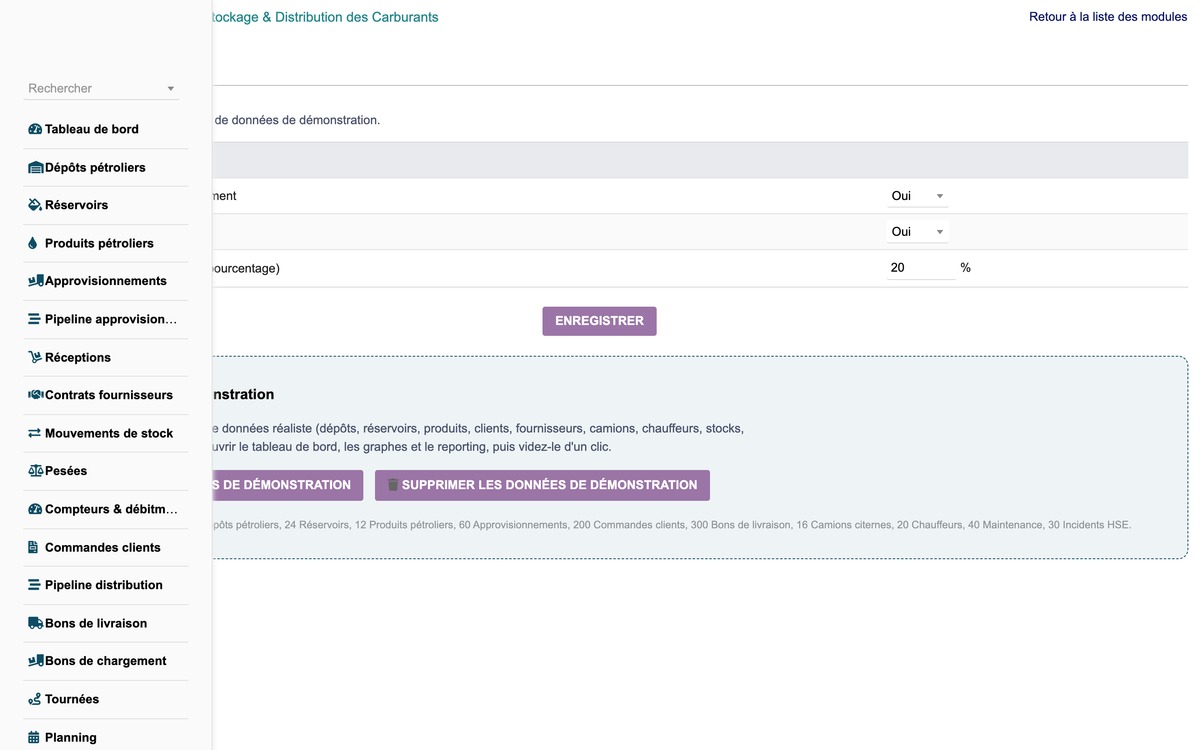This screenshot has height=750, width=1200.
Task: Click the Compteurs & débitmètres gauge icon
Action: point(35,509)
